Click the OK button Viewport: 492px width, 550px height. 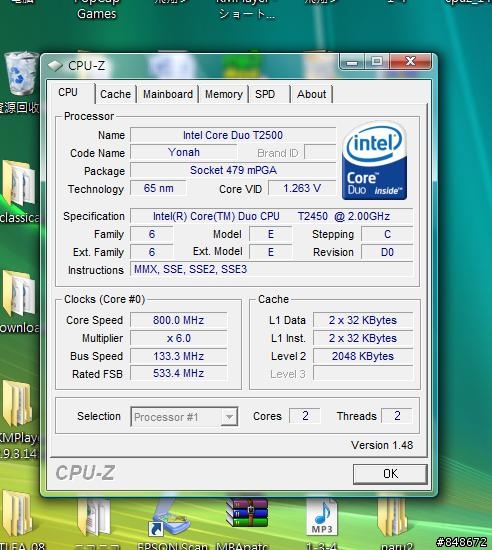390,474
